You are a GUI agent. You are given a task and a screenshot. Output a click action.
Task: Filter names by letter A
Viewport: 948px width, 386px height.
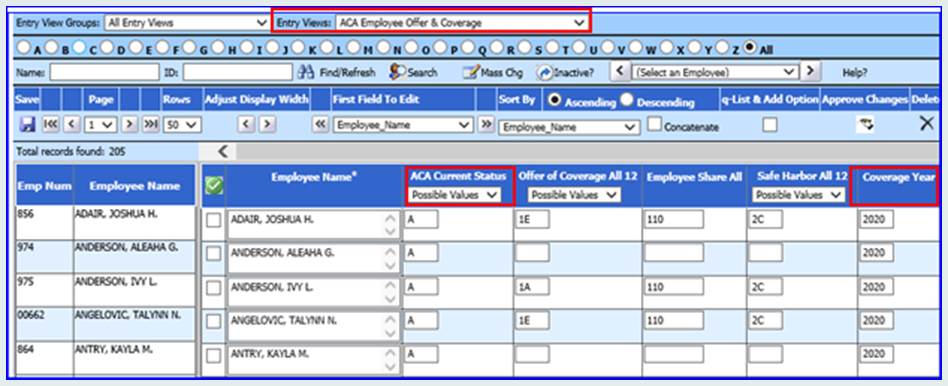[x=24, y=47]
